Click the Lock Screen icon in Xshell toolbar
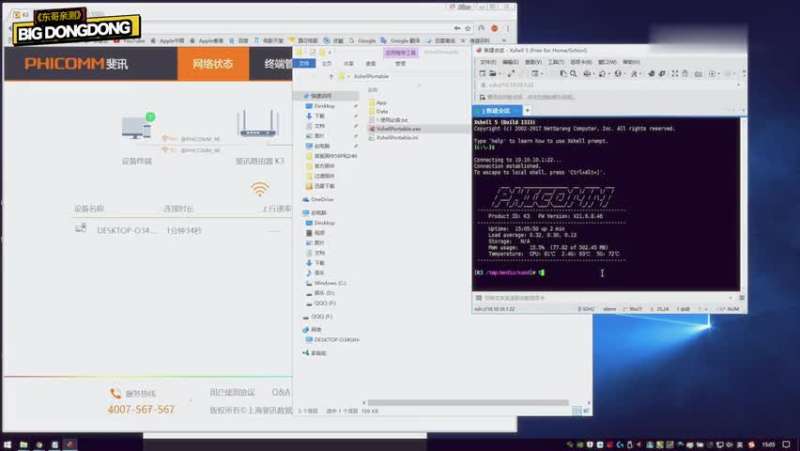Screen dimensions: 800x451 click(685, 74)
